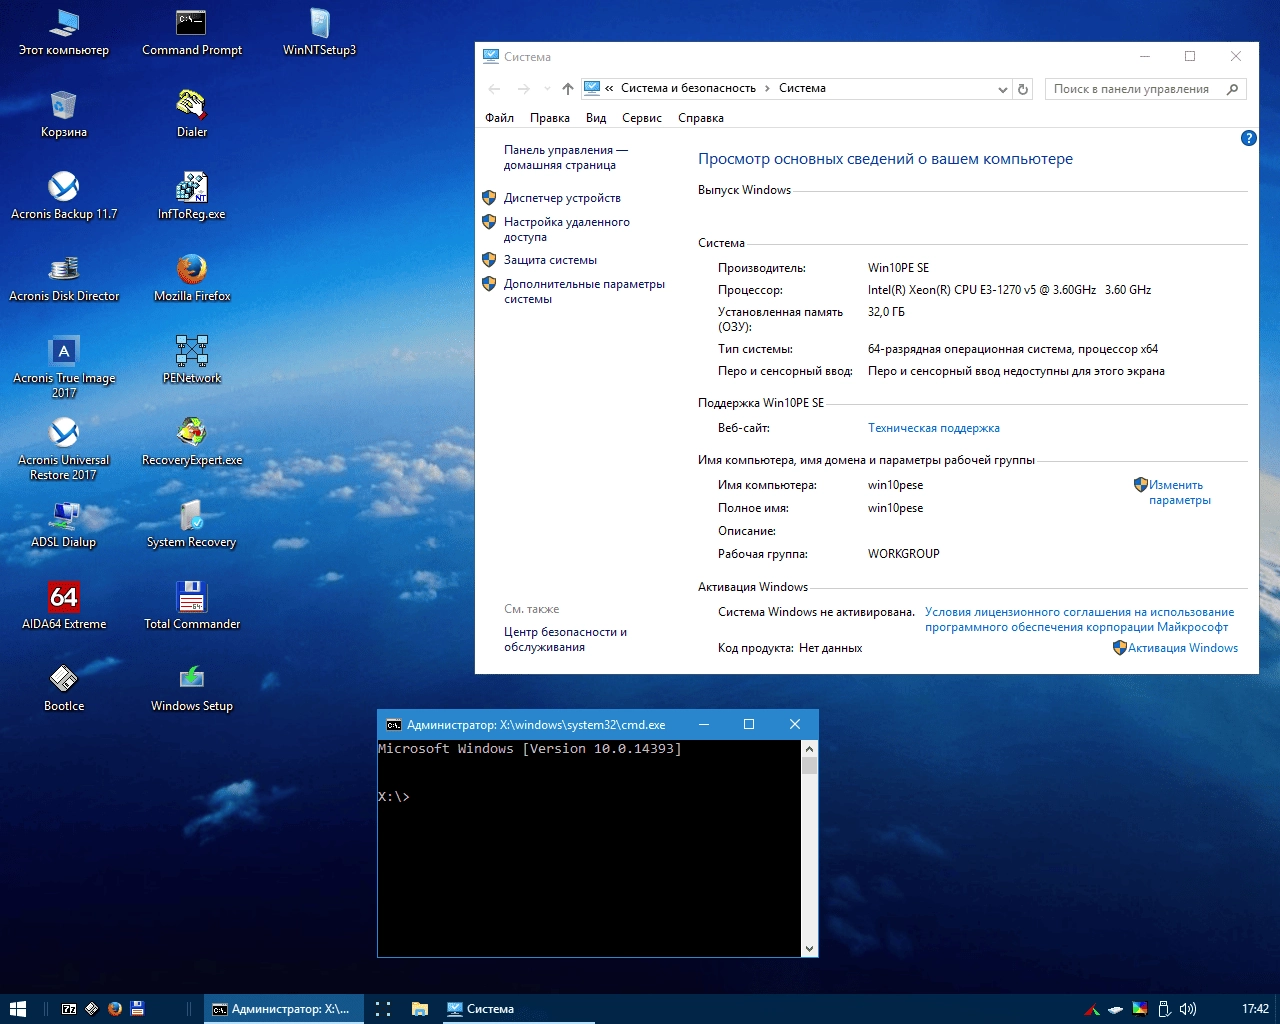Screen dimensions: 1280x1024
Task: Click the address bar breadcrumb chevron «
Action: (x=609, y=89)
